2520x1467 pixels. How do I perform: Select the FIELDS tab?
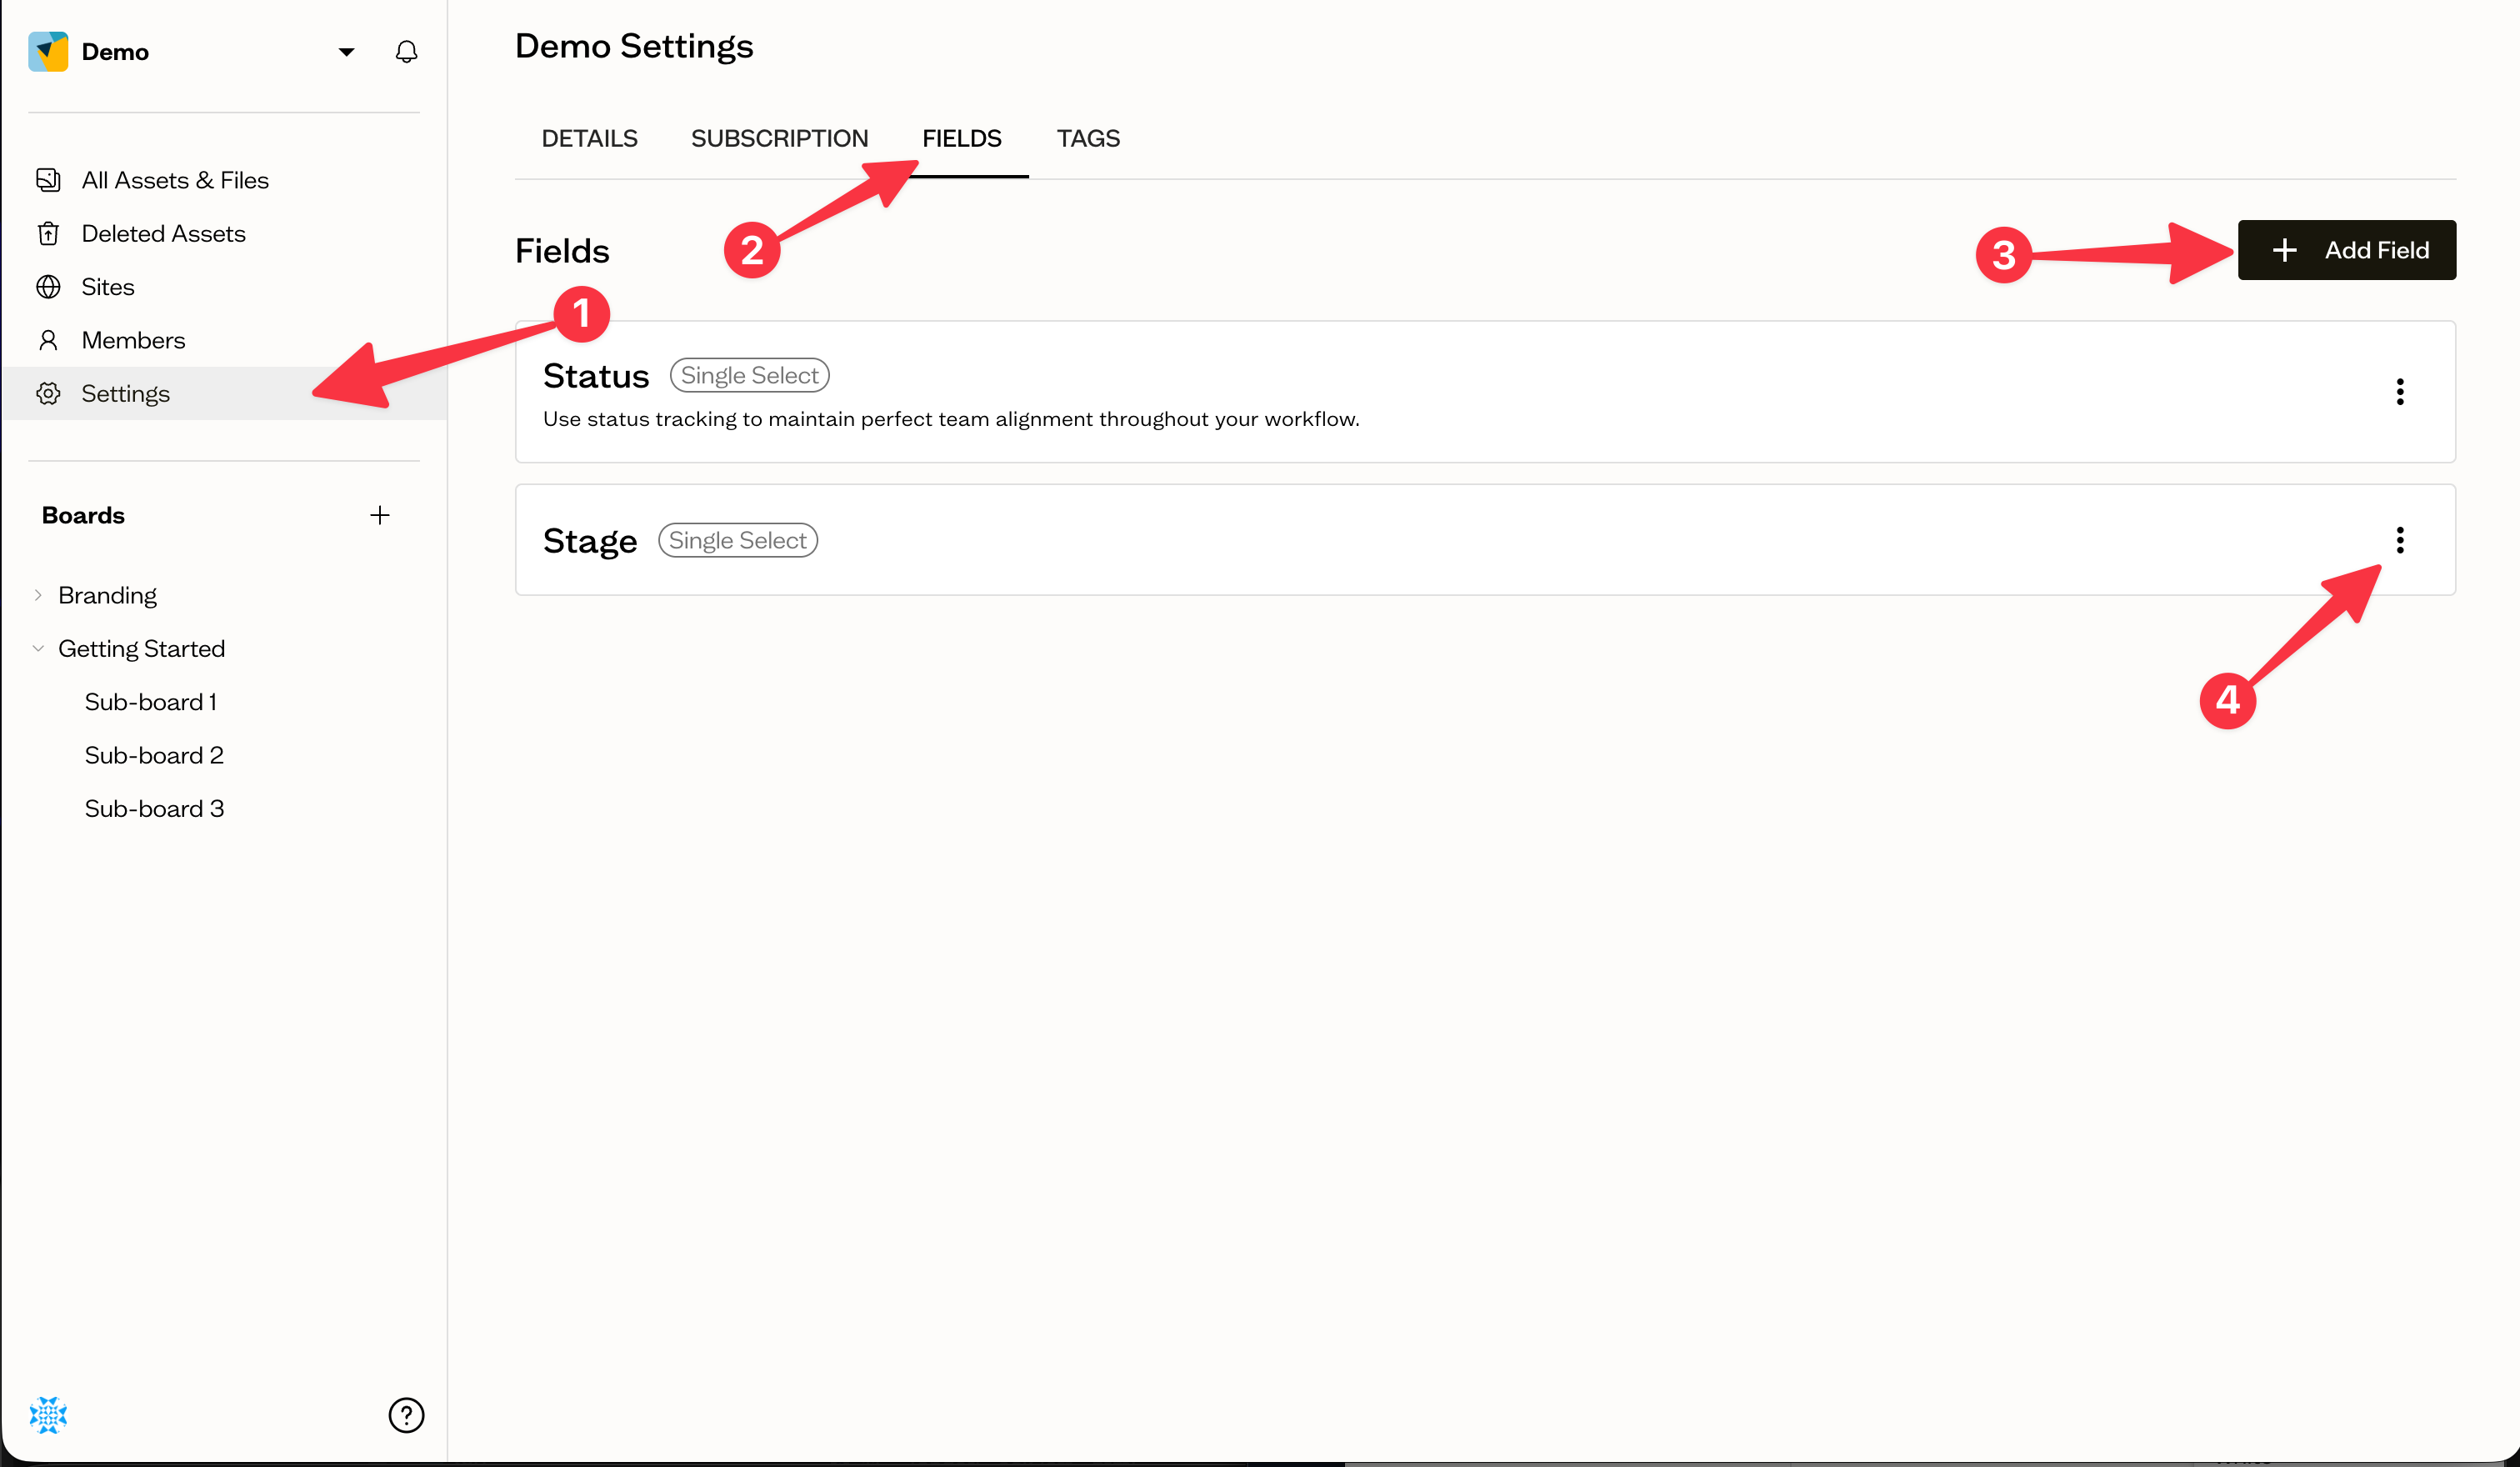coord(961,138)
